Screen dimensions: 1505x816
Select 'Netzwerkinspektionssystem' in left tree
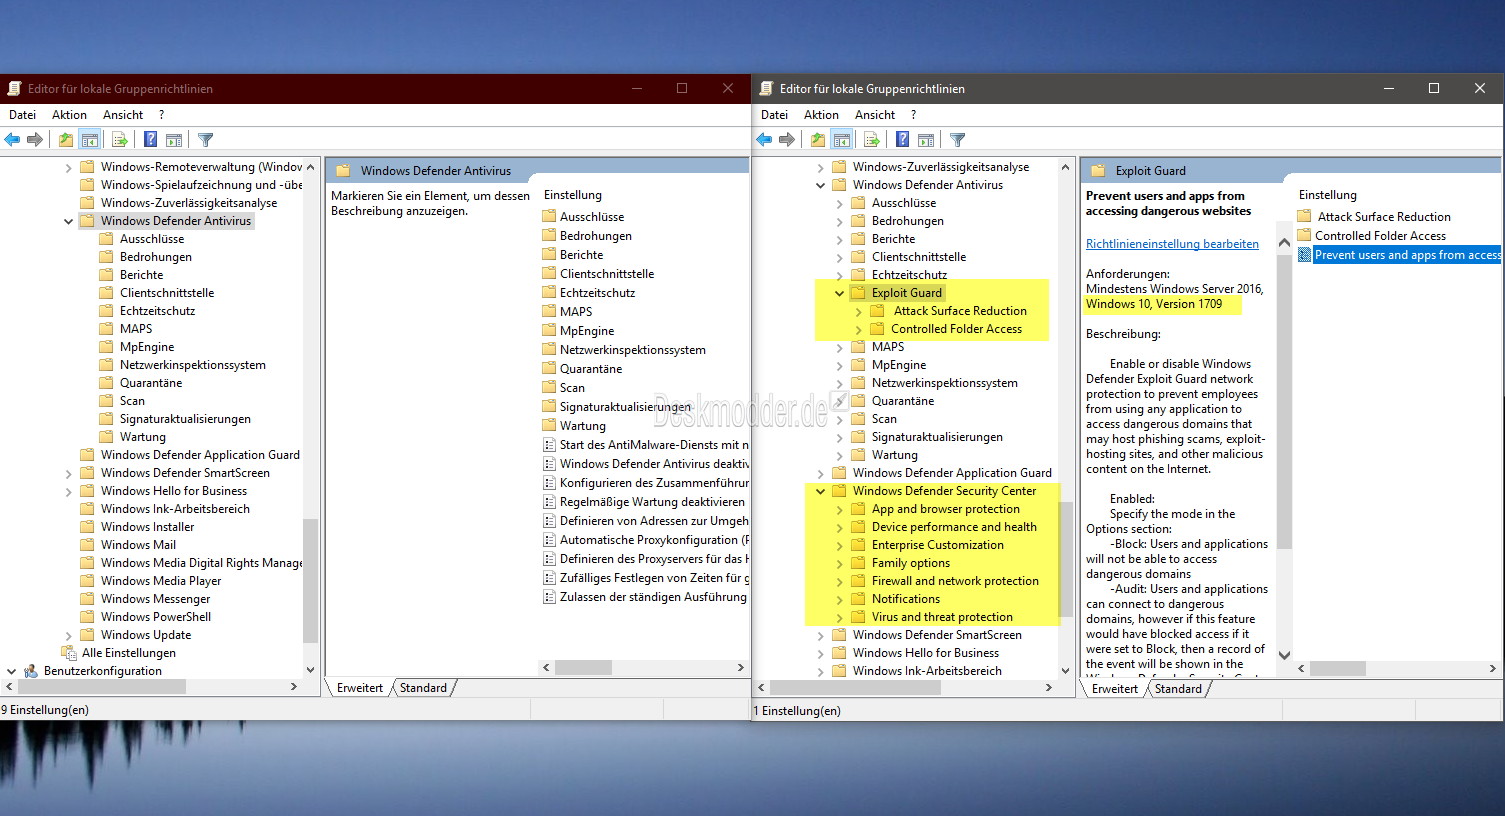193,365
